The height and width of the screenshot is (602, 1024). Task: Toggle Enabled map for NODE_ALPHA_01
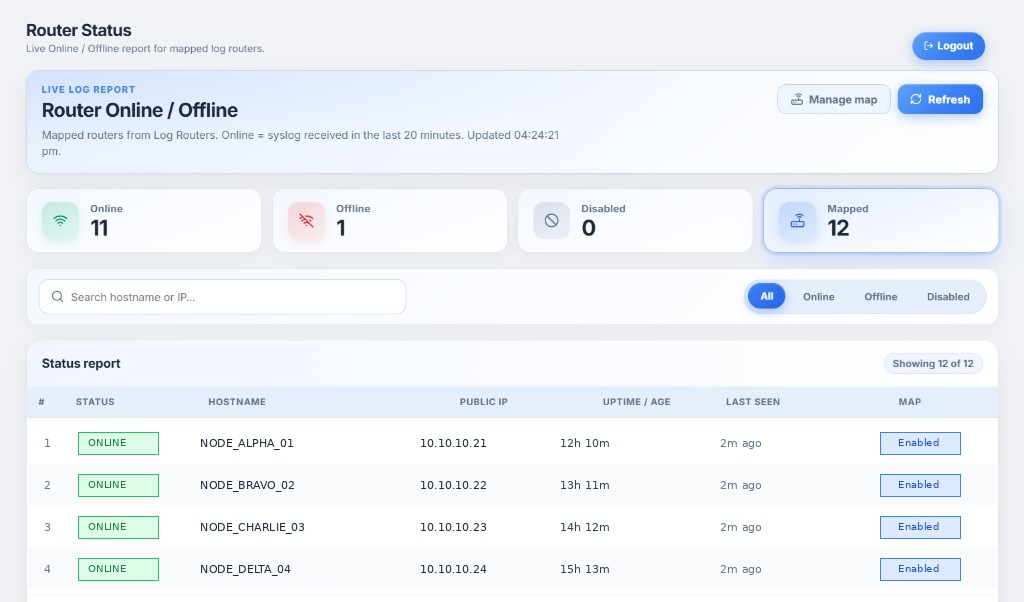(920, 443)
